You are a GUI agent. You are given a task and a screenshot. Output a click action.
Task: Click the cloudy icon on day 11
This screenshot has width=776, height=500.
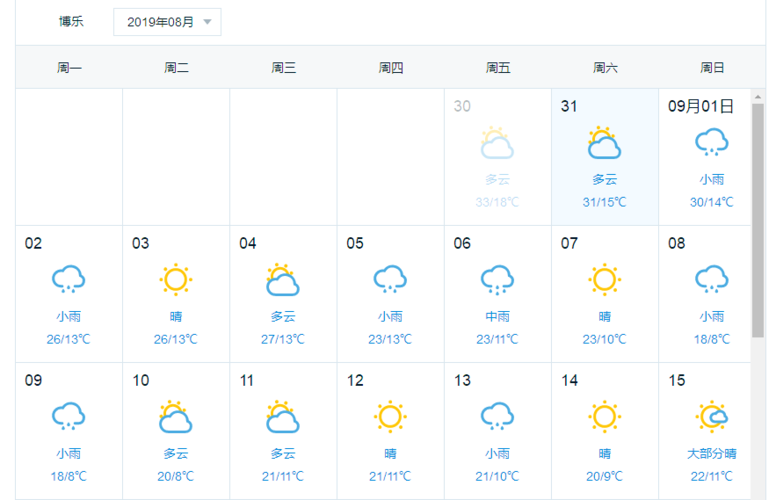283,417
